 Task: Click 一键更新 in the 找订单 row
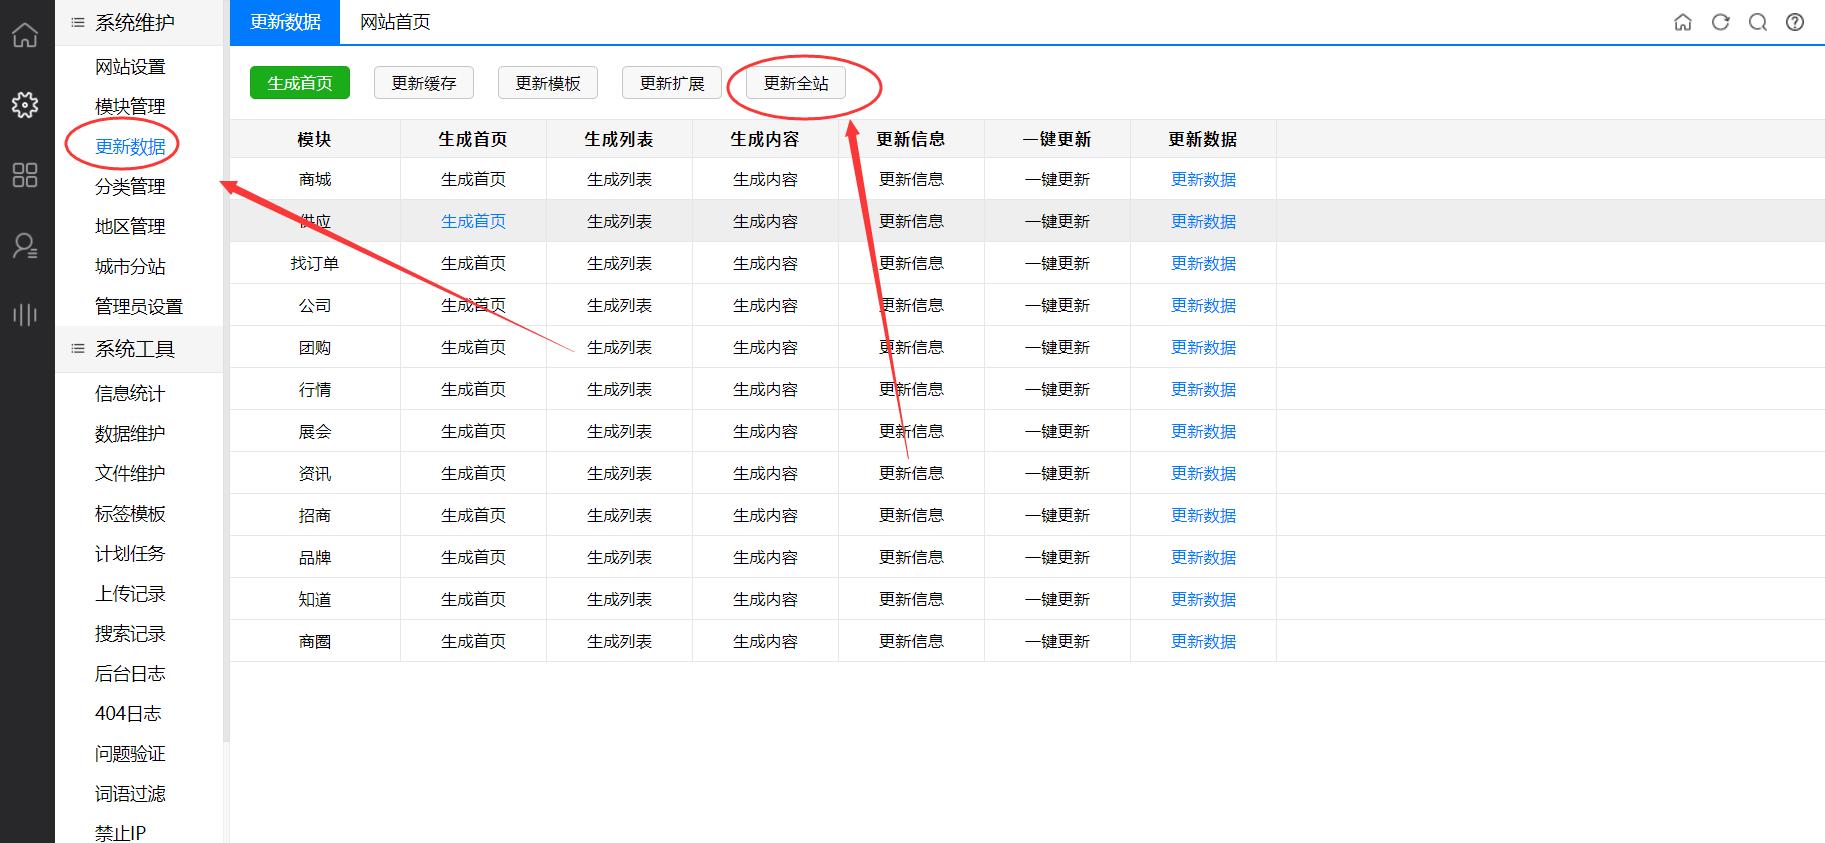pos(1057,264)
